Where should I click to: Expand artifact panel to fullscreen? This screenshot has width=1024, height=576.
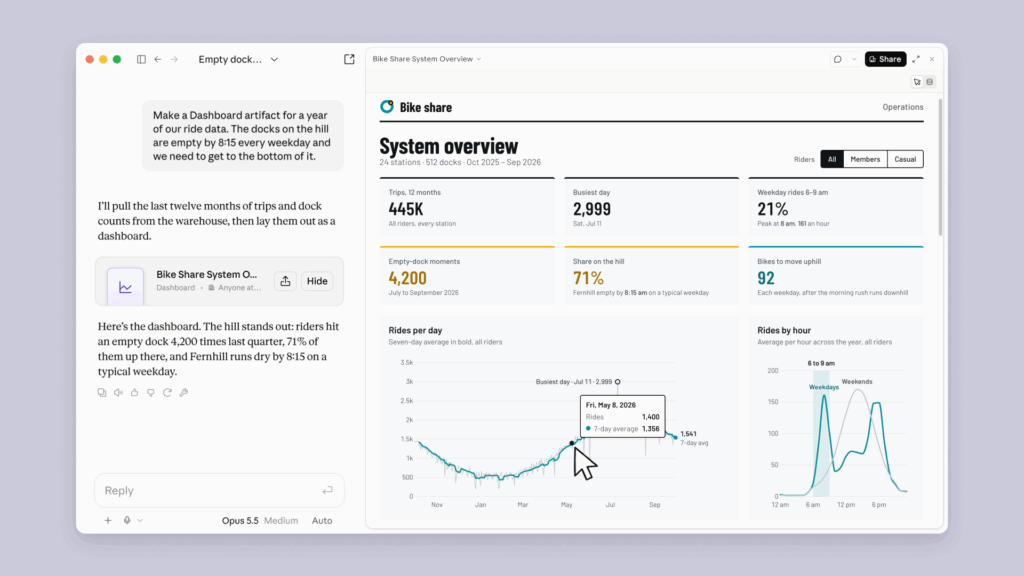[916, 59]
